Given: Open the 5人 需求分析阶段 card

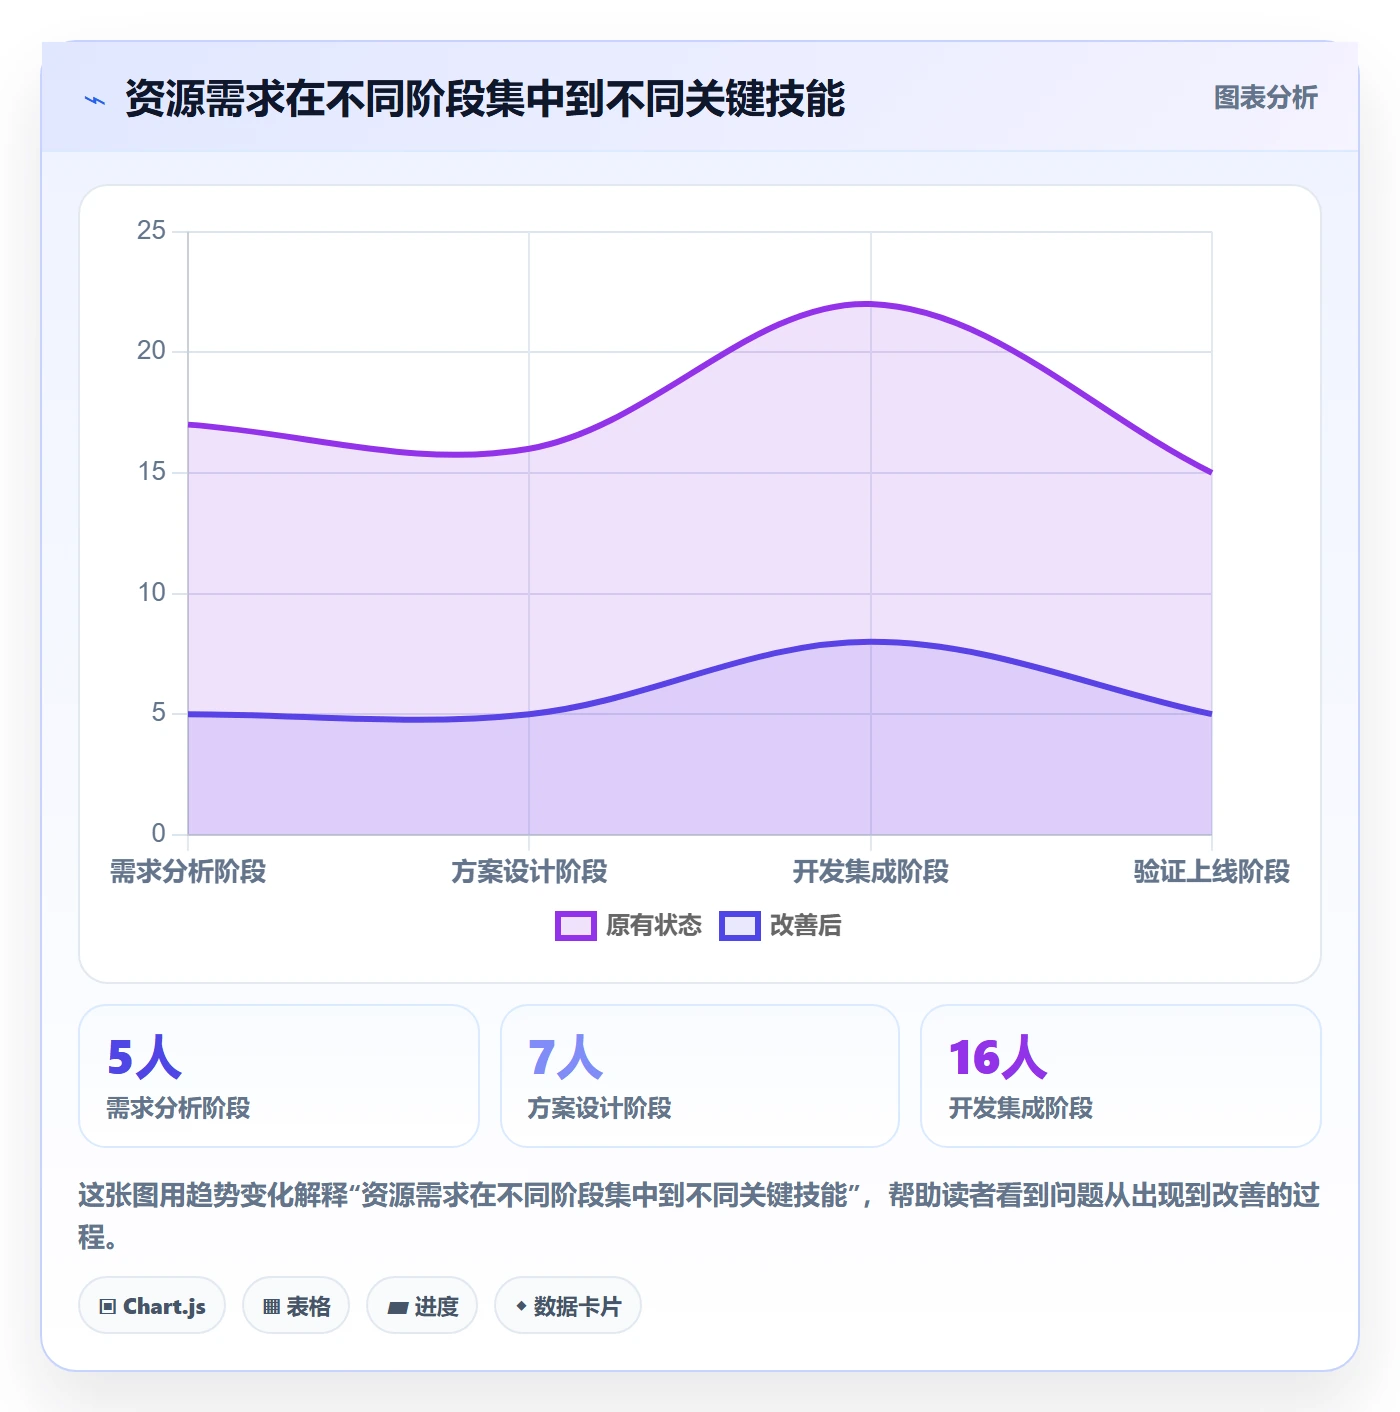Looking at the screenshot, I should [x=279, y=1076].
